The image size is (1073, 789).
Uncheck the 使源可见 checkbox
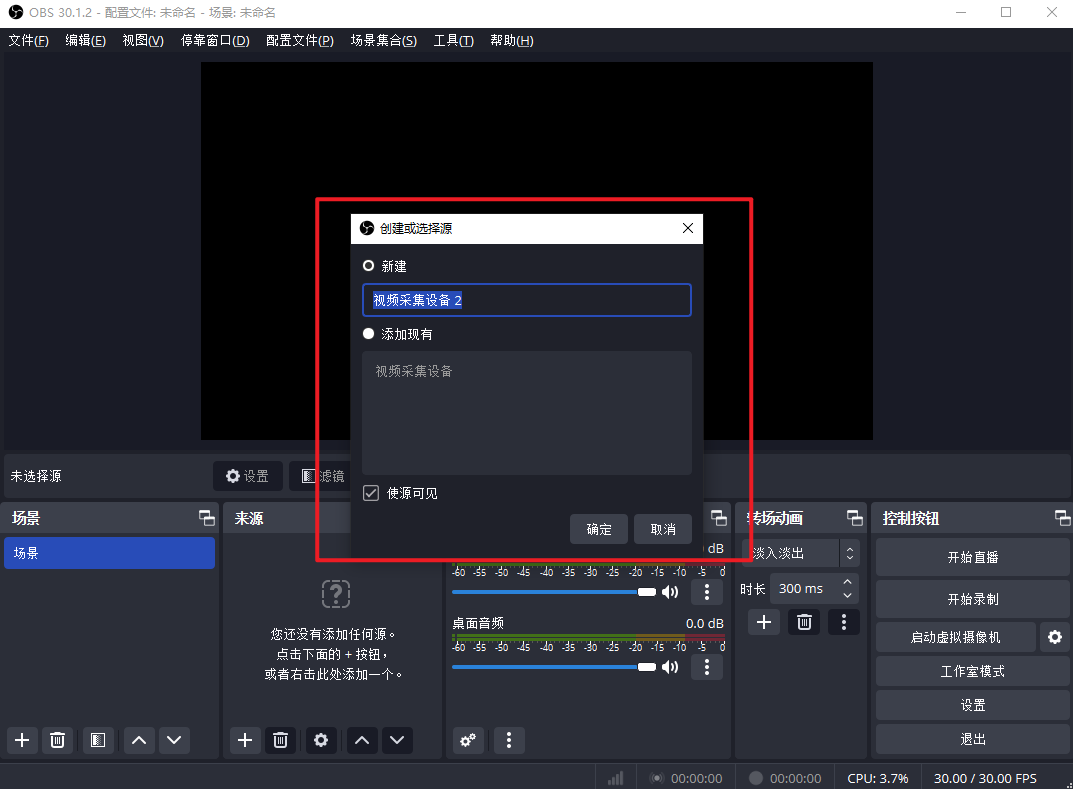tap(371, 493)
